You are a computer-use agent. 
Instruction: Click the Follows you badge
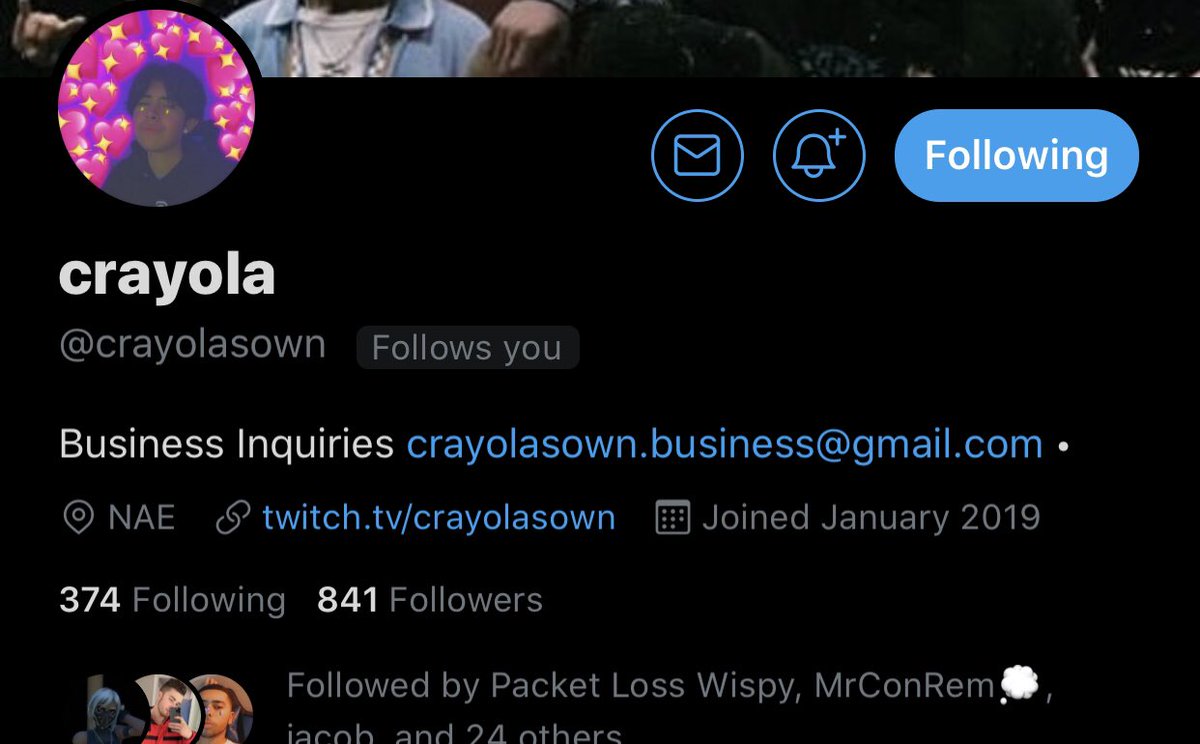point(467,348)
